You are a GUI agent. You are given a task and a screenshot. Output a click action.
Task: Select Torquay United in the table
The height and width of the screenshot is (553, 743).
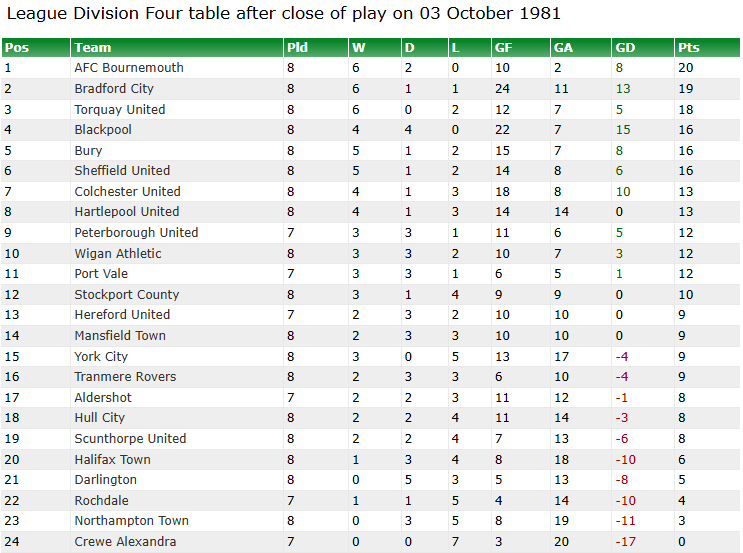[x=119, y=109]
